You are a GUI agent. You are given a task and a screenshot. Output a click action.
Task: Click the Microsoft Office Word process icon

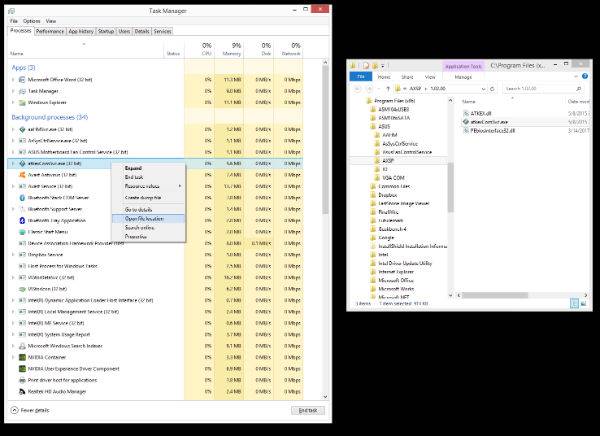click(x=22, y=80)
